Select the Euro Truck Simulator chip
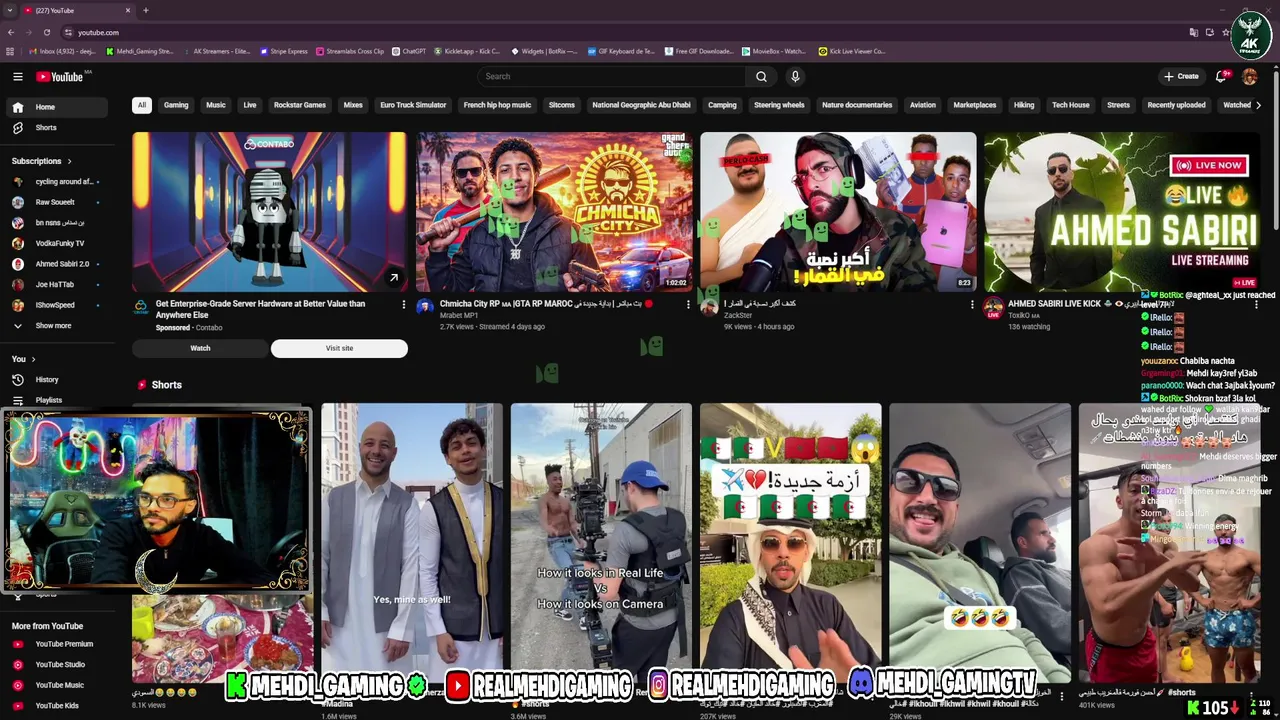The height and width of the screenshot is (720, 1280). pos(413,105)
